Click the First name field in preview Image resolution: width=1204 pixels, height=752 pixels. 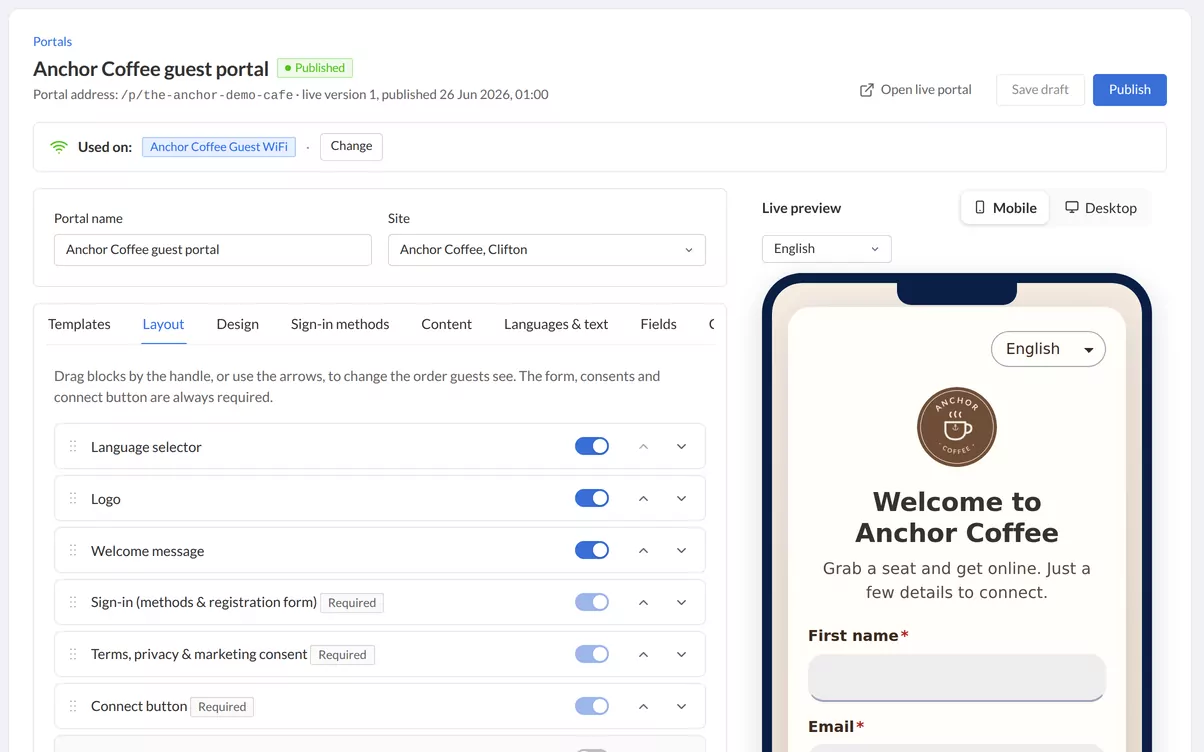tap(957, 678)
